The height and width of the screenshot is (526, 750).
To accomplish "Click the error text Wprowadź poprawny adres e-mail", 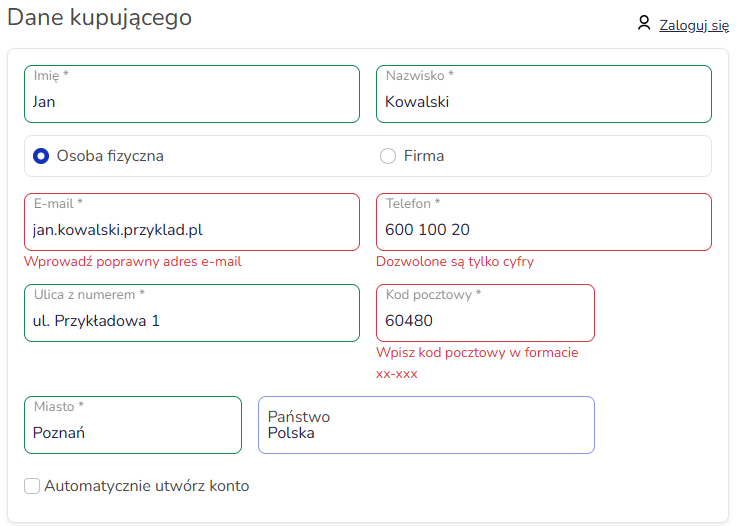I will [133, 262].
